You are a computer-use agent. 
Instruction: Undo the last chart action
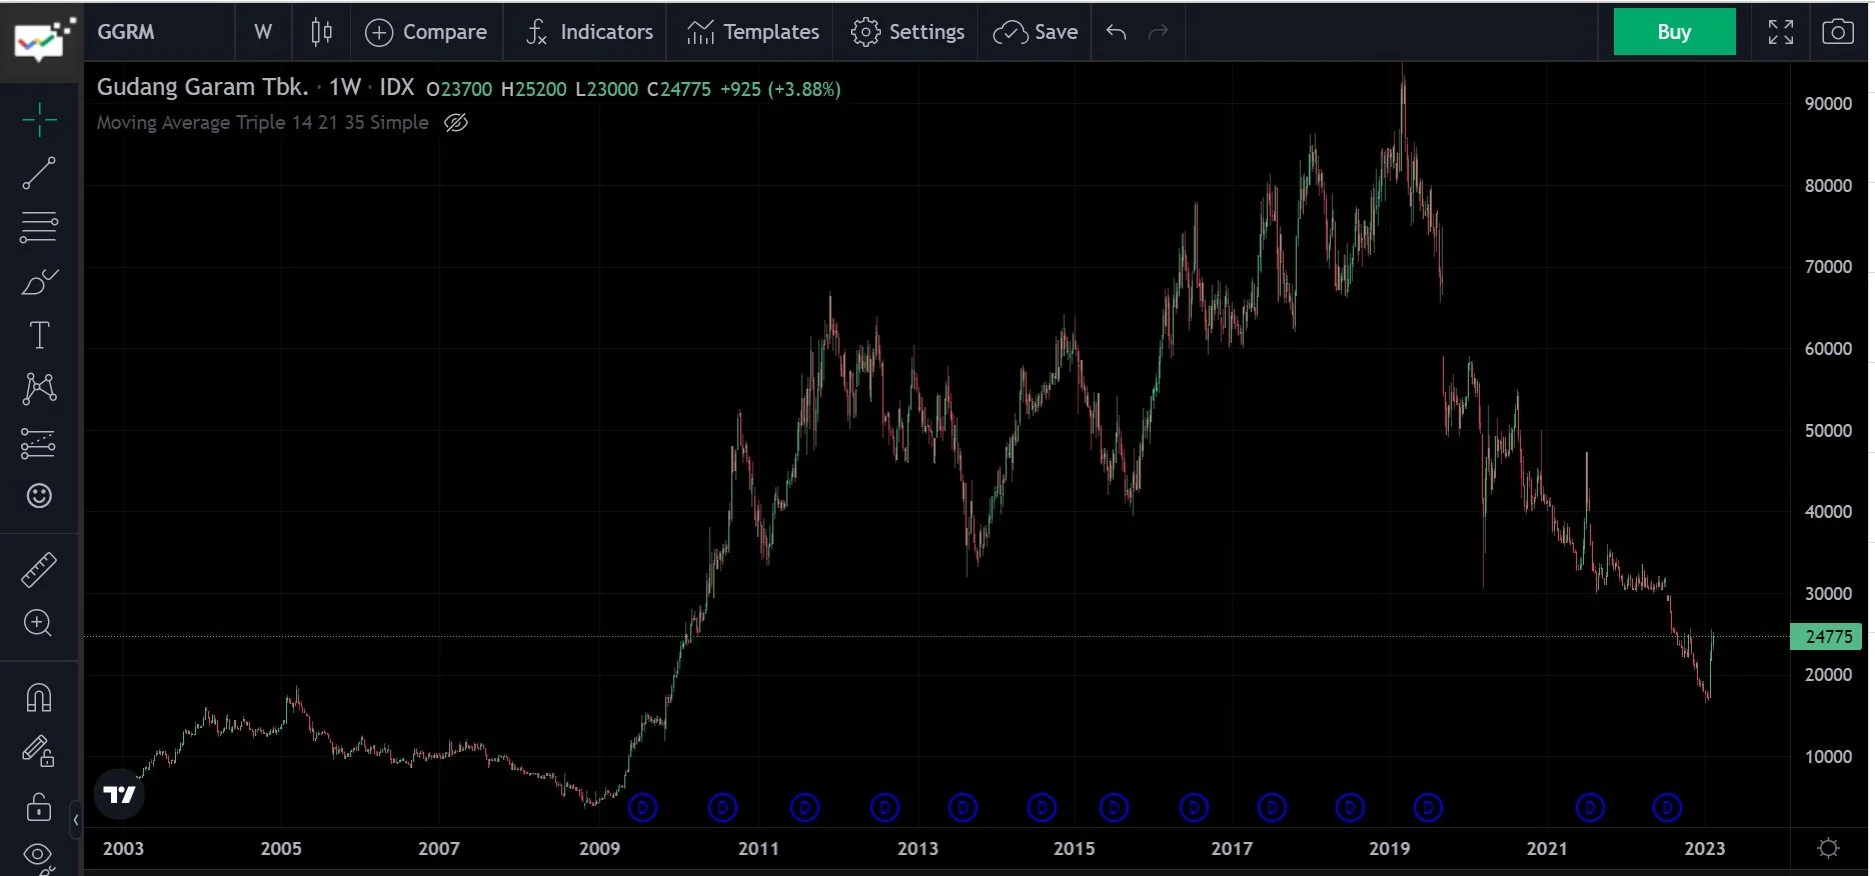coord(1116,32)
